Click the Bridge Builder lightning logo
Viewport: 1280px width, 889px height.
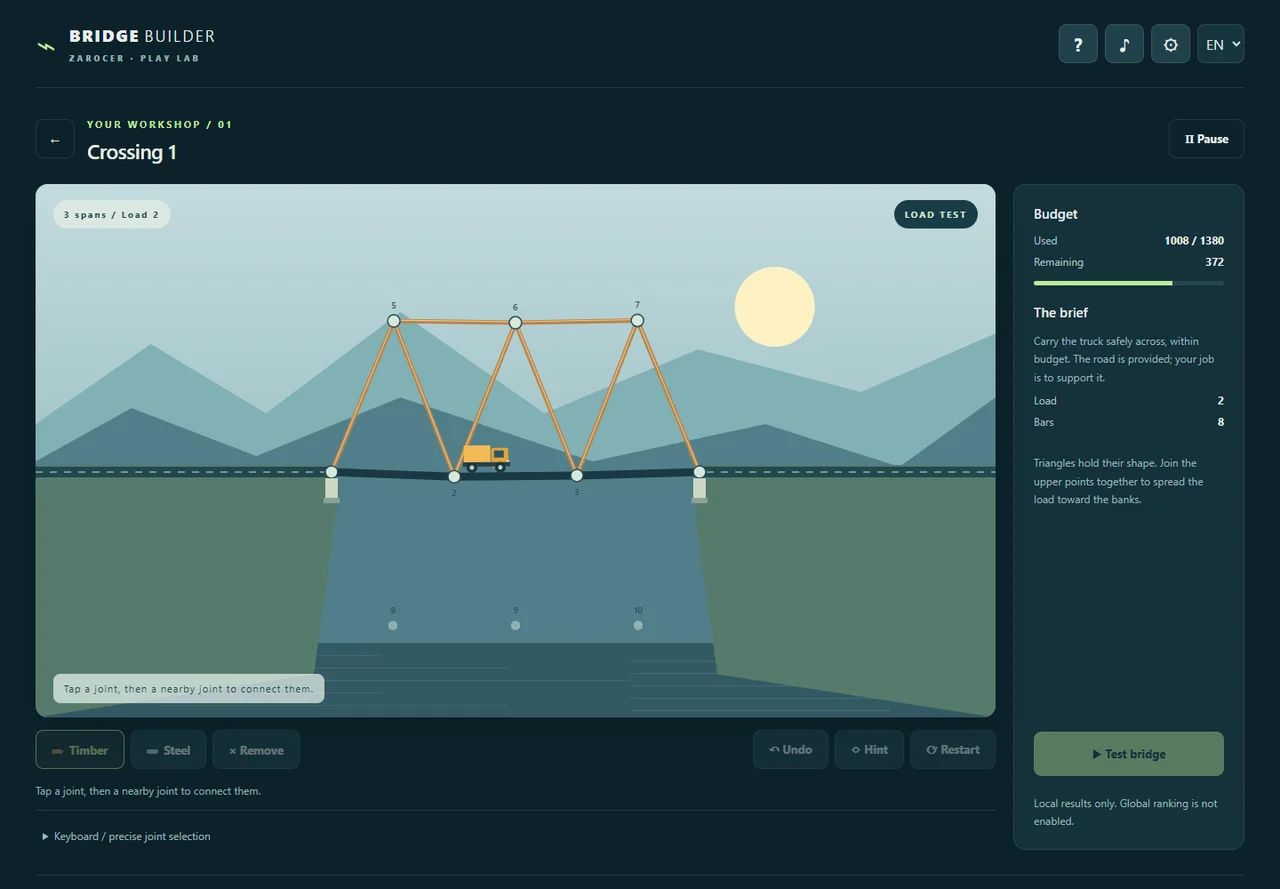pos(46,45)
